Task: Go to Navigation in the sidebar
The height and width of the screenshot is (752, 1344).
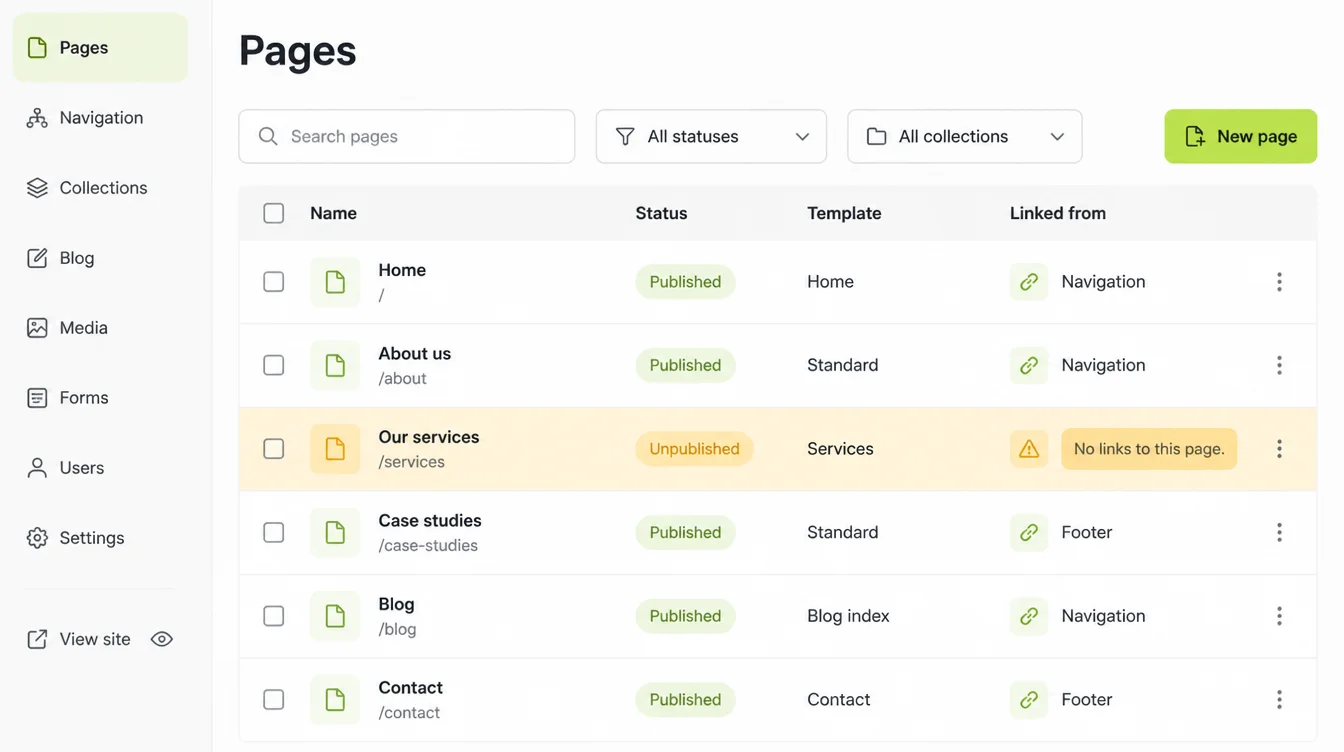Action: coord(100,118)
